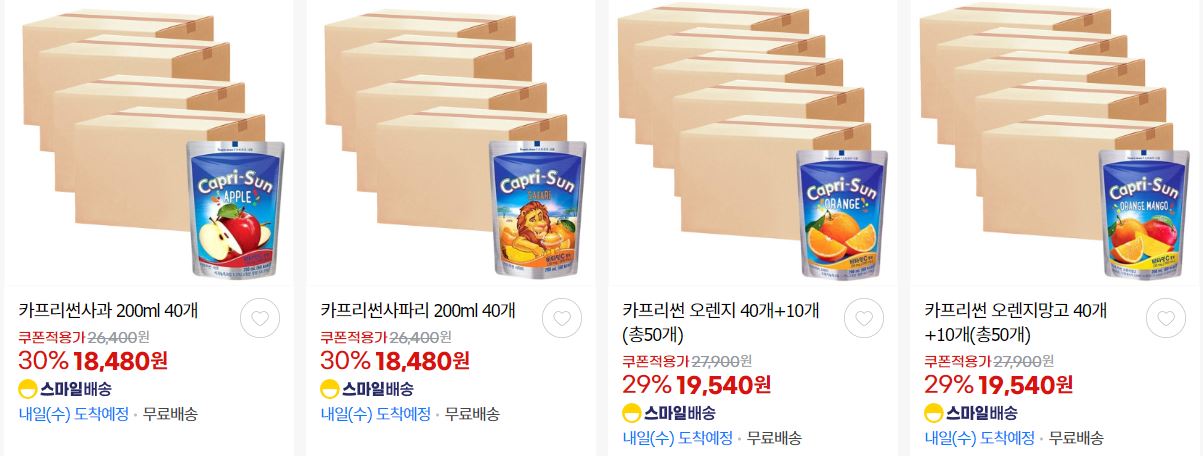Select 스마일배송 icon on orange juice item

pos(669,413)
